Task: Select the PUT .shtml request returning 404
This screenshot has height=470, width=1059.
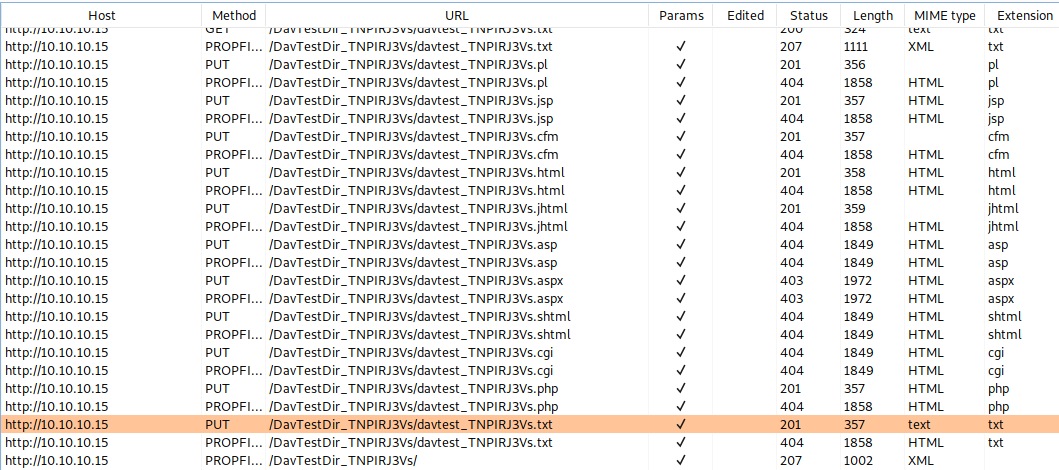Action: tap(410, 316)
